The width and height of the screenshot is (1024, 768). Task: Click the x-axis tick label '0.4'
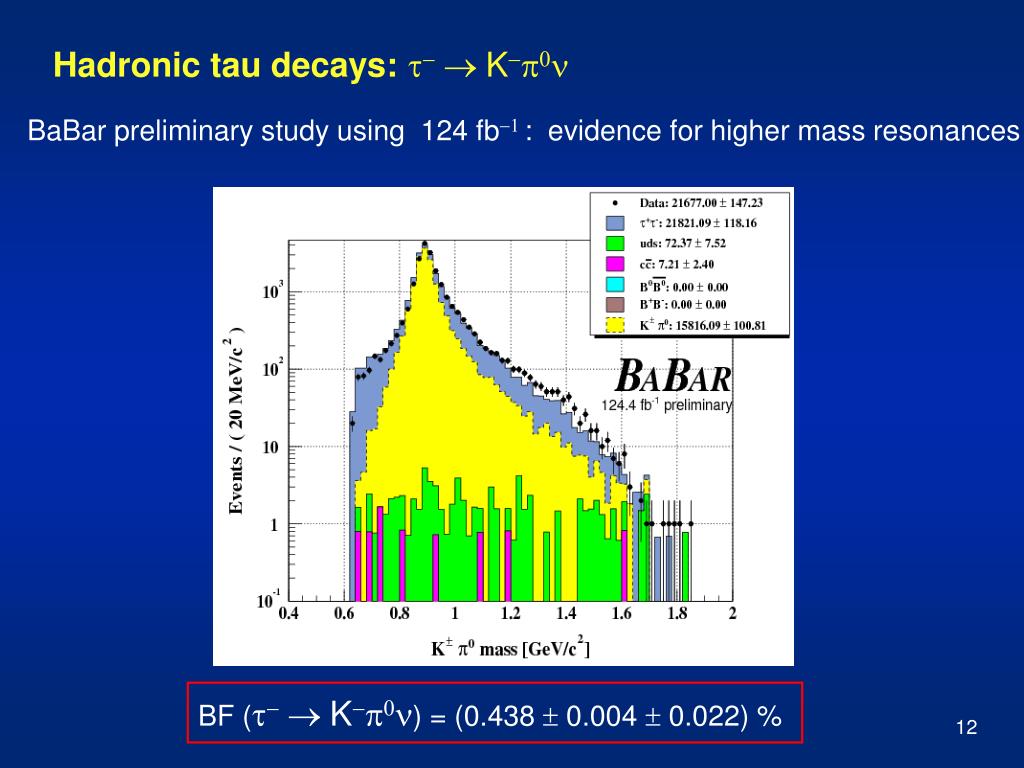[x=289, y=613]
